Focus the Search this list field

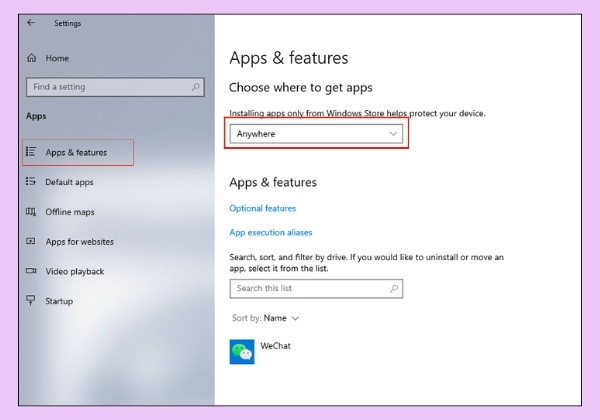(316, 288)
